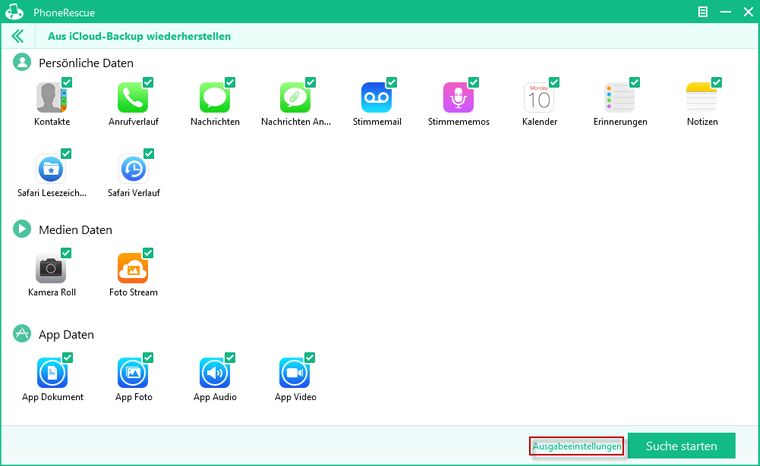760x466 pixels.
Task: Uncheck the Erinnerungen checkbox
Action: (x=635, y=82)
